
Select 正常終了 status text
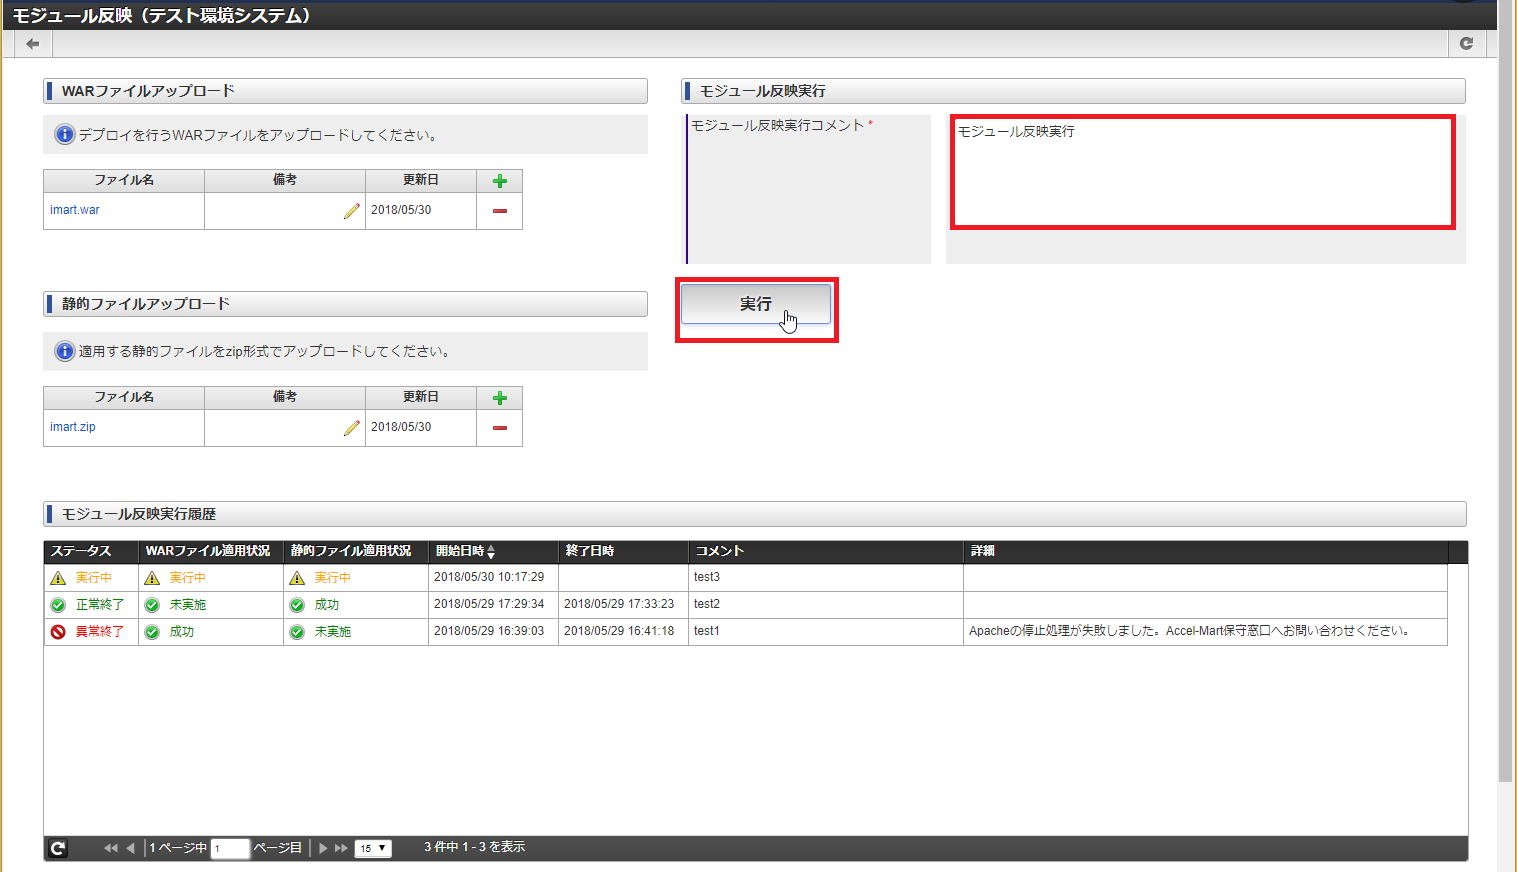[x=100, y=605]
